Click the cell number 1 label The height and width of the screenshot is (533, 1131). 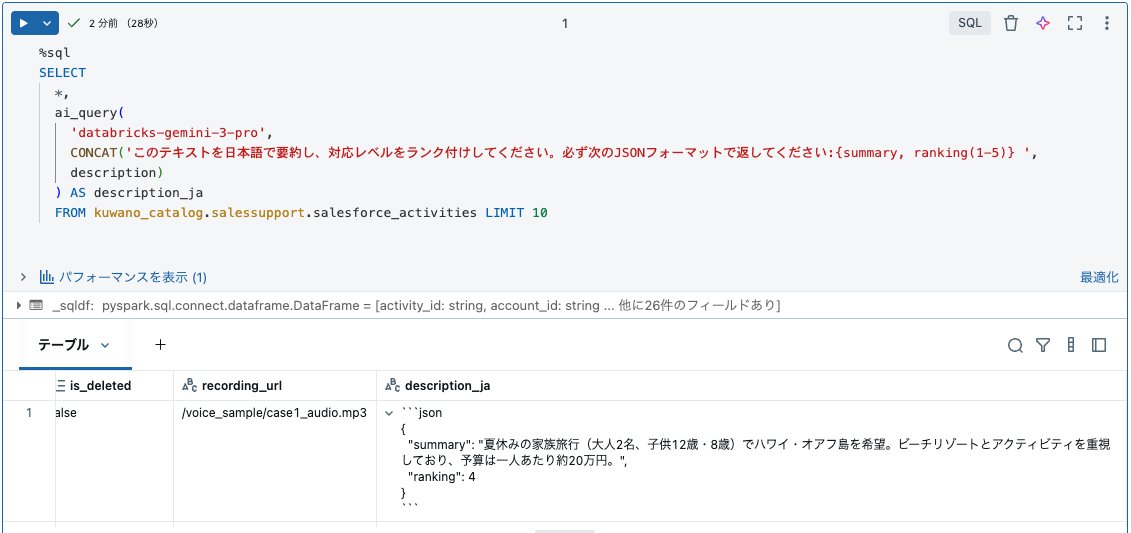565,24
